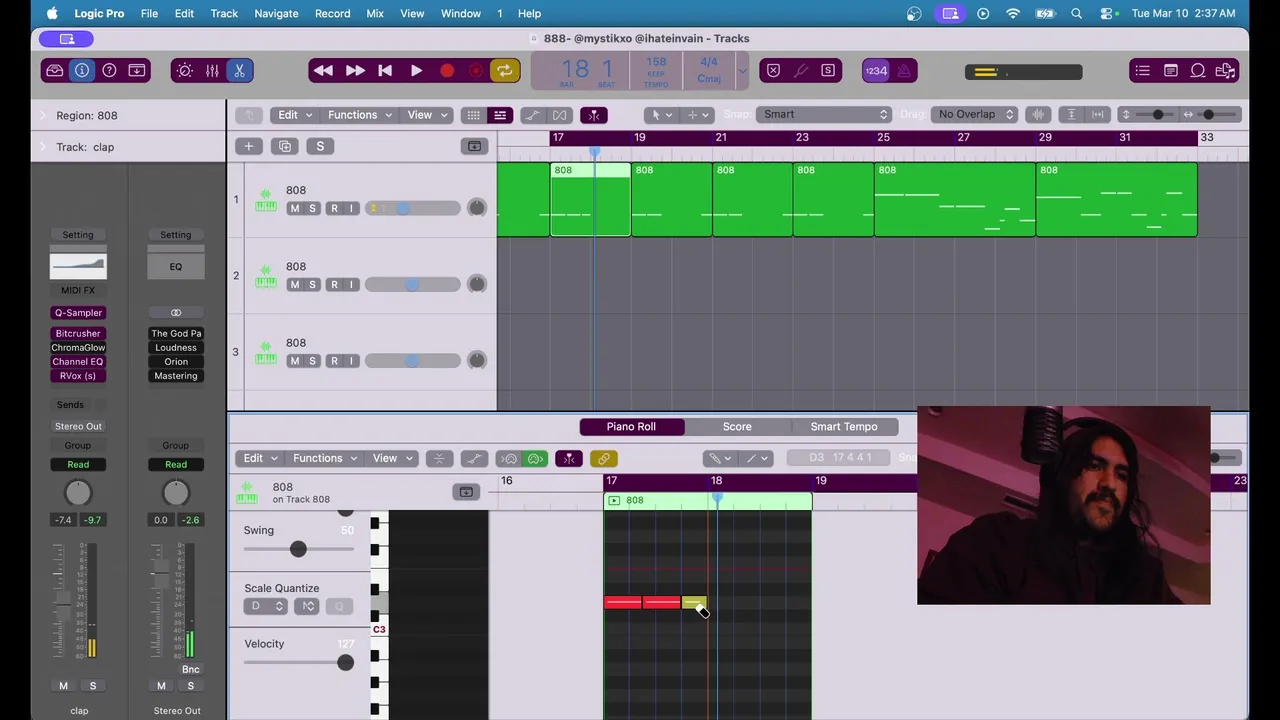This screenshot has width=1280, height=720.
Task: Open Smart Controls dial icon
Action: 184,71
